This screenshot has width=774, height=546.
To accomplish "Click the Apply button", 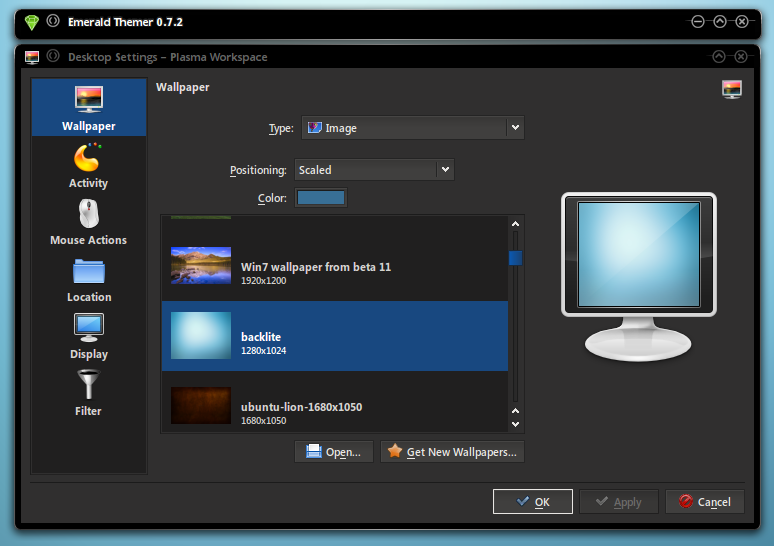I will [x=619, y=502].
